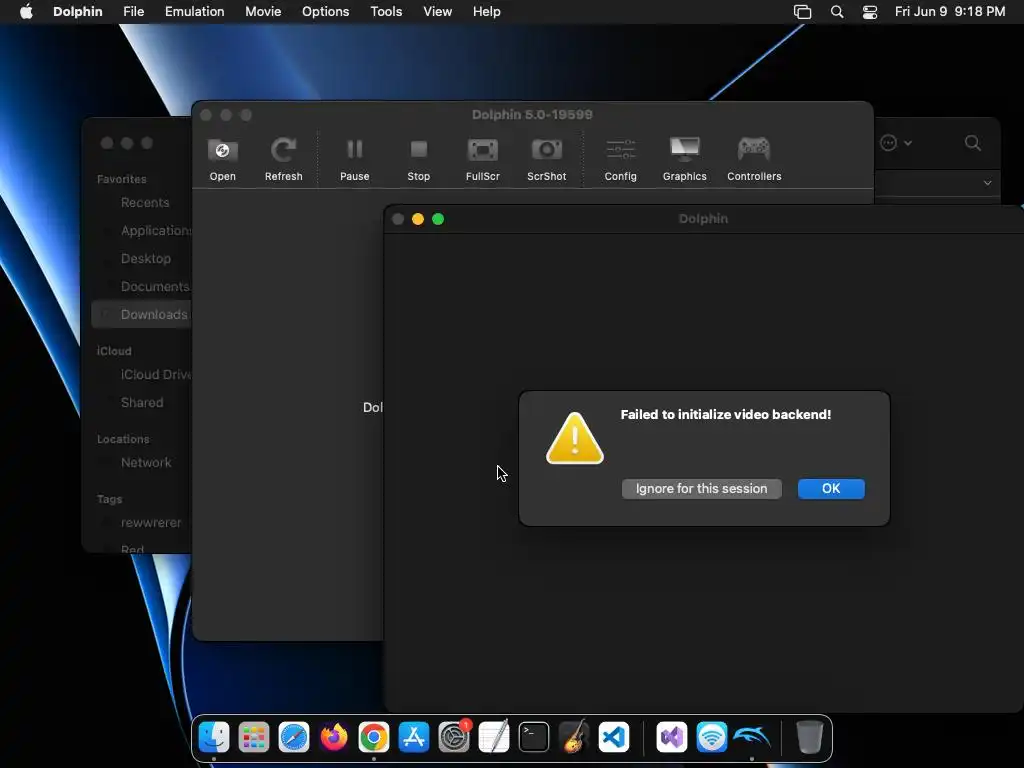
Task: Select Documents in Finder sidebar
Action: point(155,287)
